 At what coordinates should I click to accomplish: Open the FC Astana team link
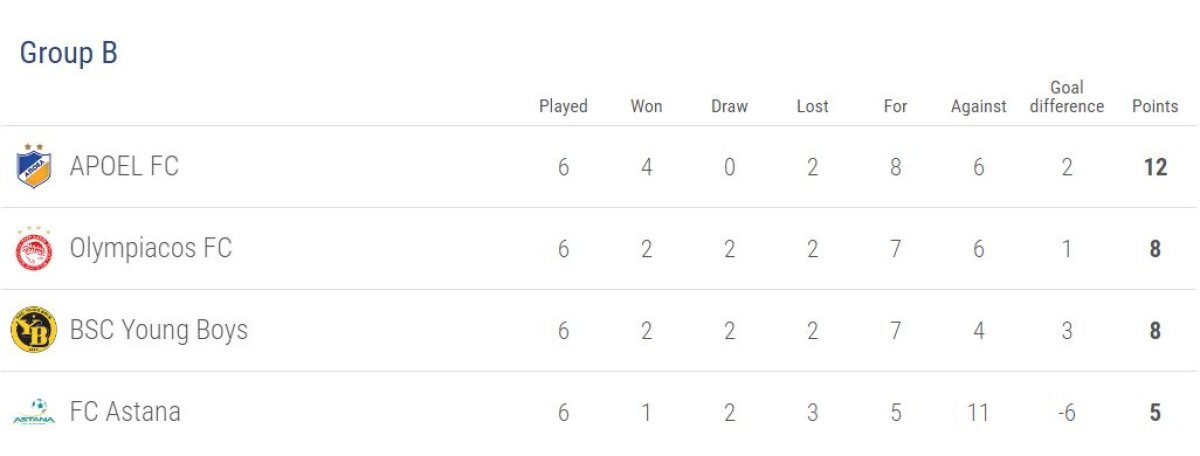(125, 412)
